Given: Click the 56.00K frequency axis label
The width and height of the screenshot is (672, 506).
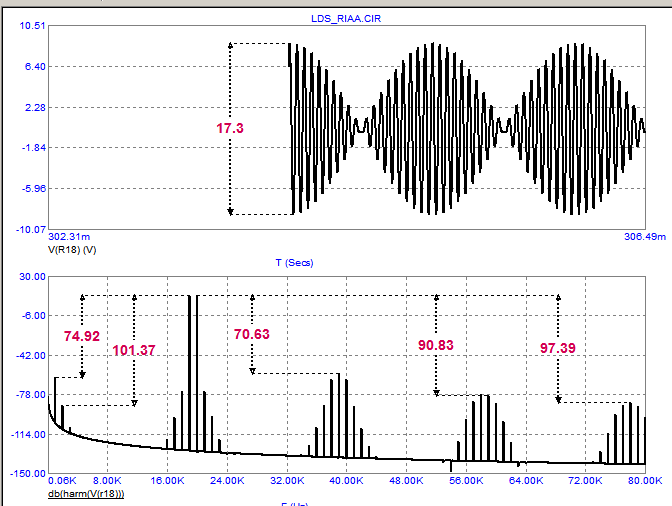Looking at the screenshot, I should pyautogui.click(x=466, y=481).
